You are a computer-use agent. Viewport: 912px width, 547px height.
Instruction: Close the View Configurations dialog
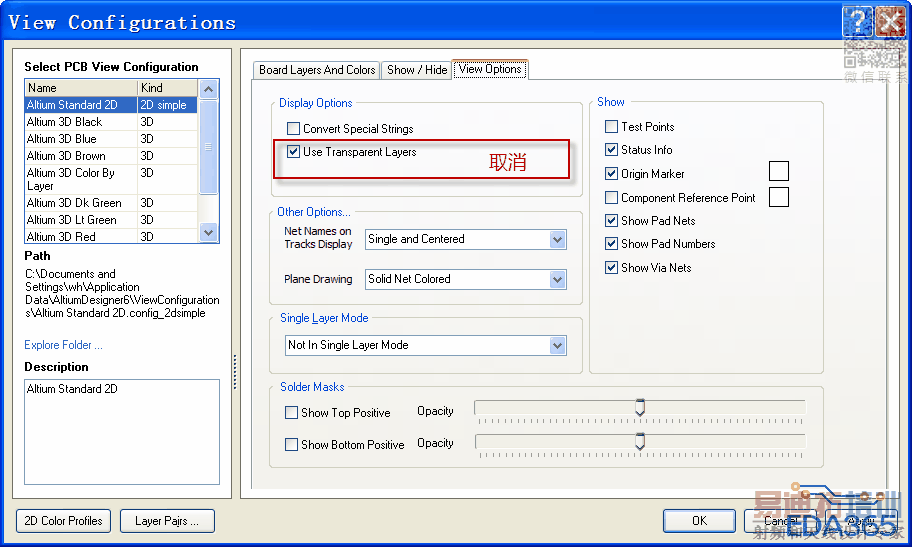pyautogui.click(x=890, y=22)
